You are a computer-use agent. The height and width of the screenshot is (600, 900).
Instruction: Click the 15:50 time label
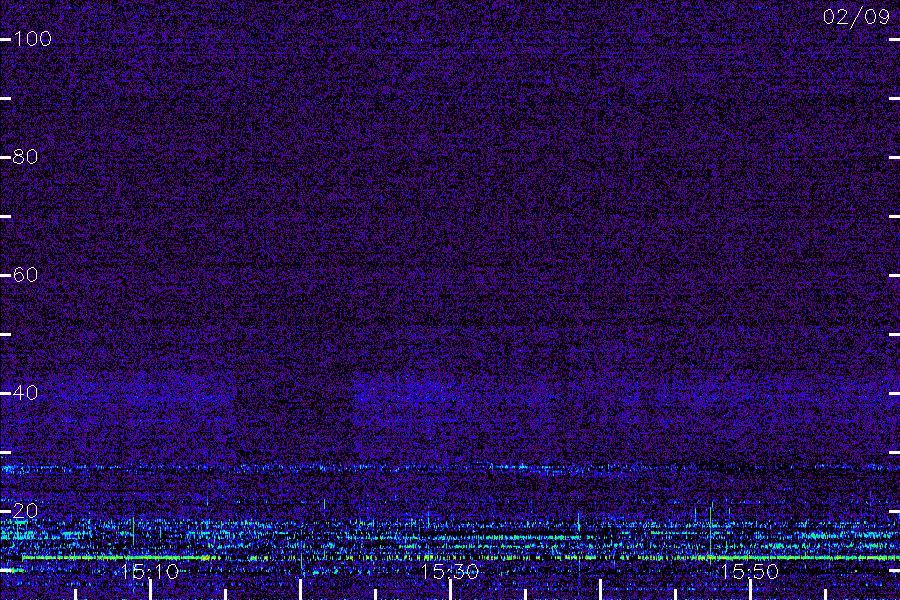[x=749, y=571]
